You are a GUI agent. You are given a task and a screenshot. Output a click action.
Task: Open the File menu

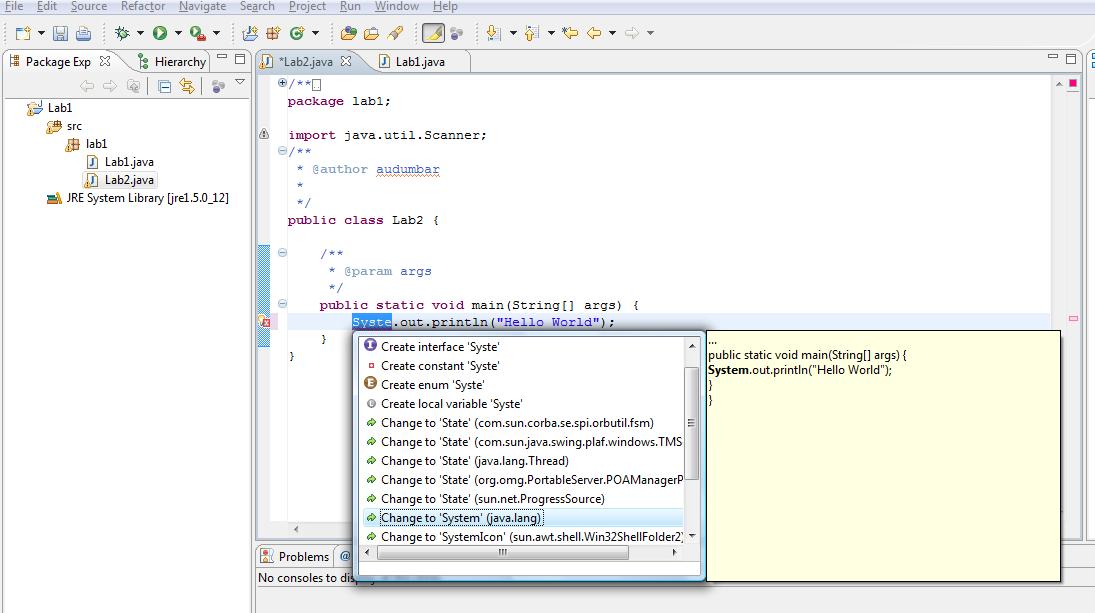tap(14, 6)
